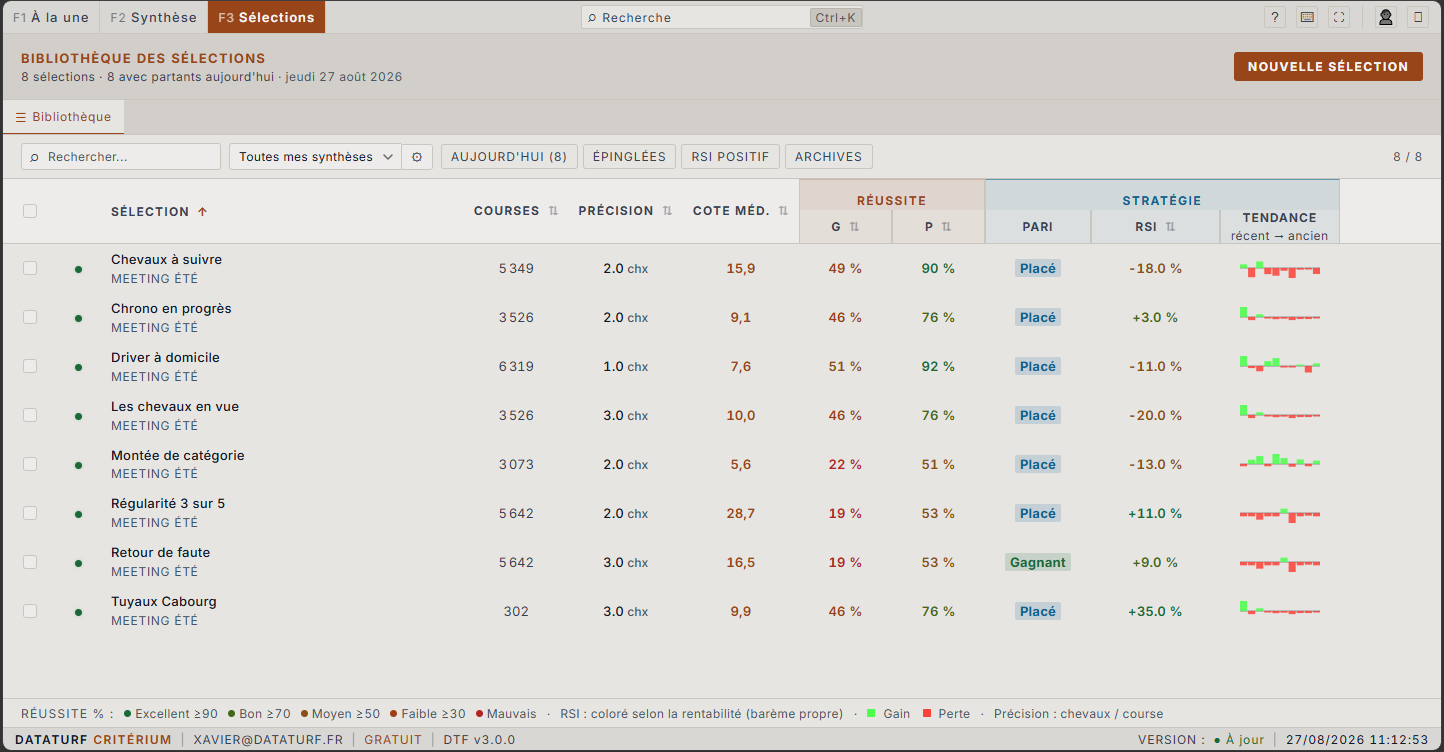
Task: Click the NOUVELLE SÉLECTION button
Action: point(1328,67)
